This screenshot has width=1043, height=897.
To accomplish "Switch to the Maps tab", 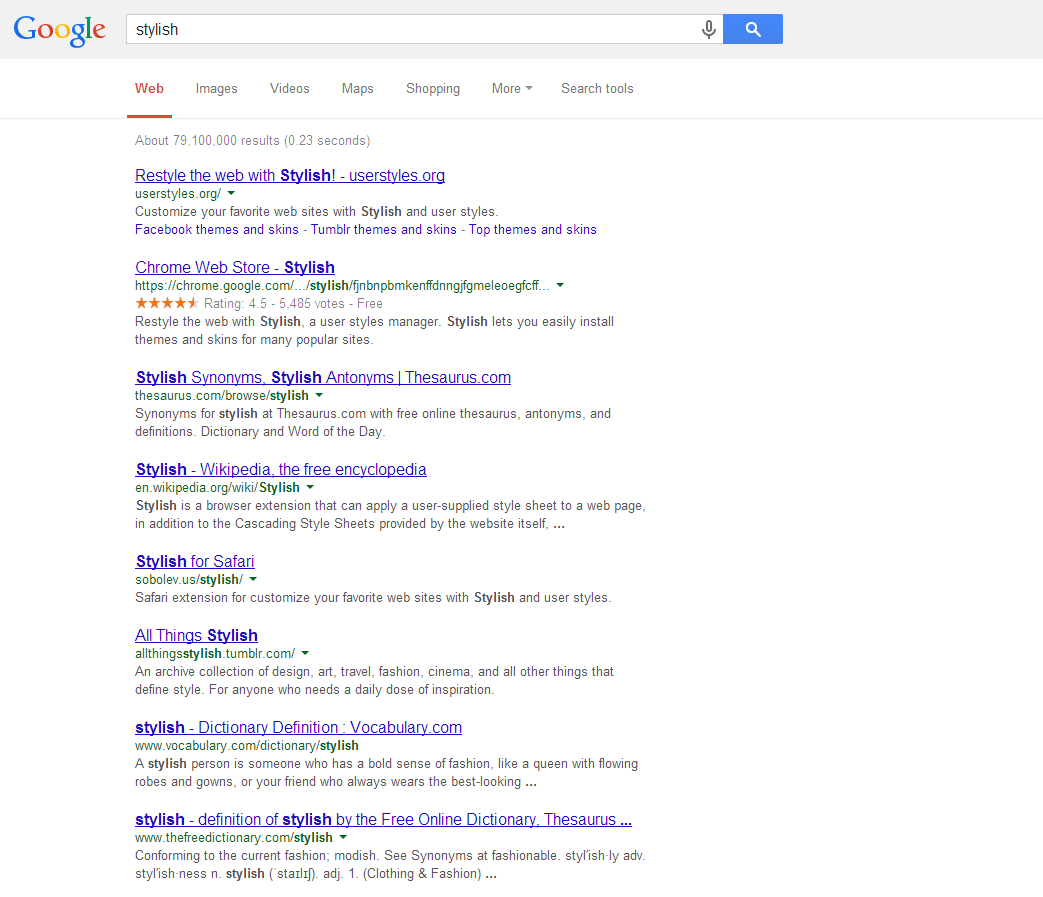I will click(x=357, y=88).
